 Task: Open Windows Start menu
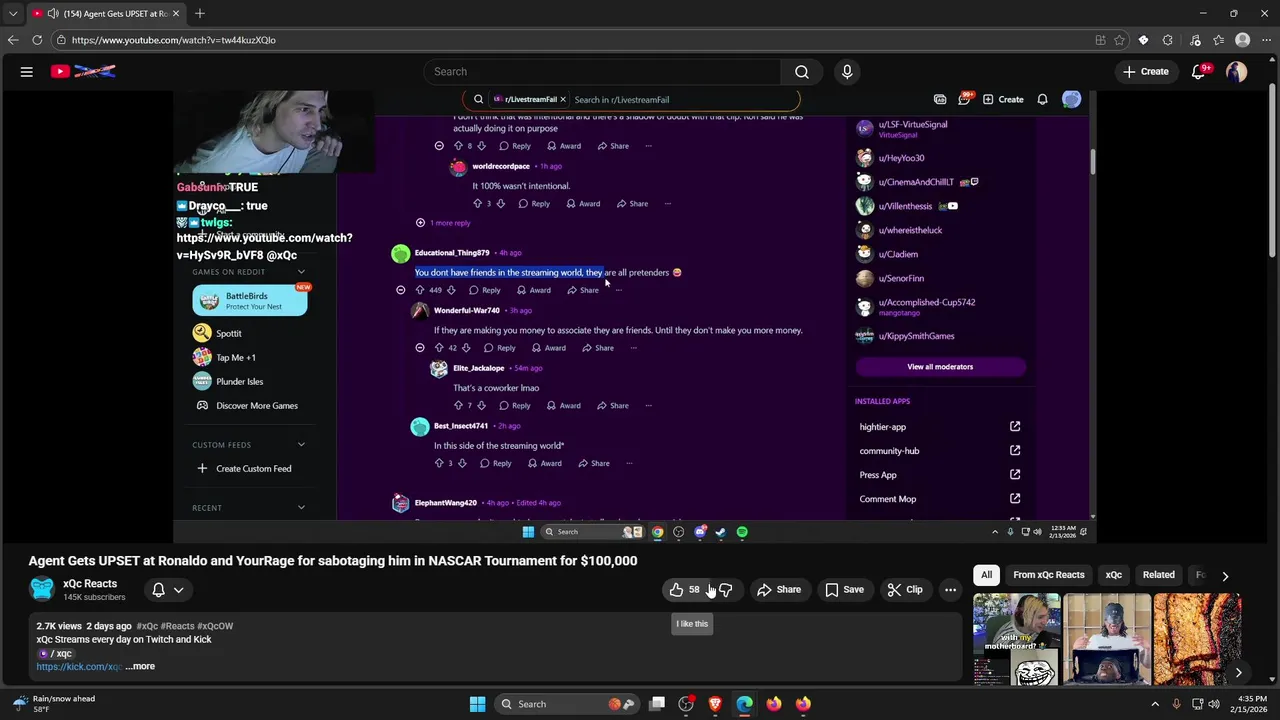(x=477, y=704)
